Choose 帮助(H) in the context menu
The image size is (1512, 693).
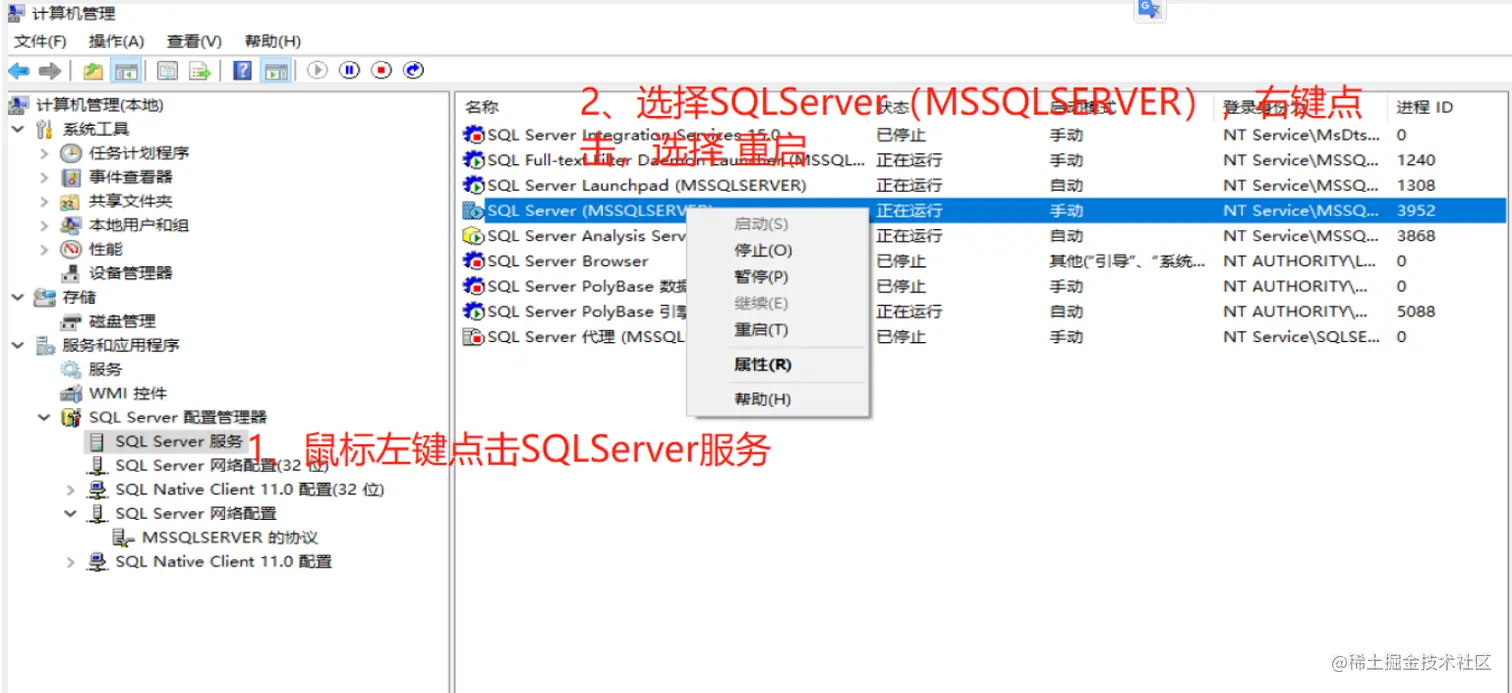[763, 399]
